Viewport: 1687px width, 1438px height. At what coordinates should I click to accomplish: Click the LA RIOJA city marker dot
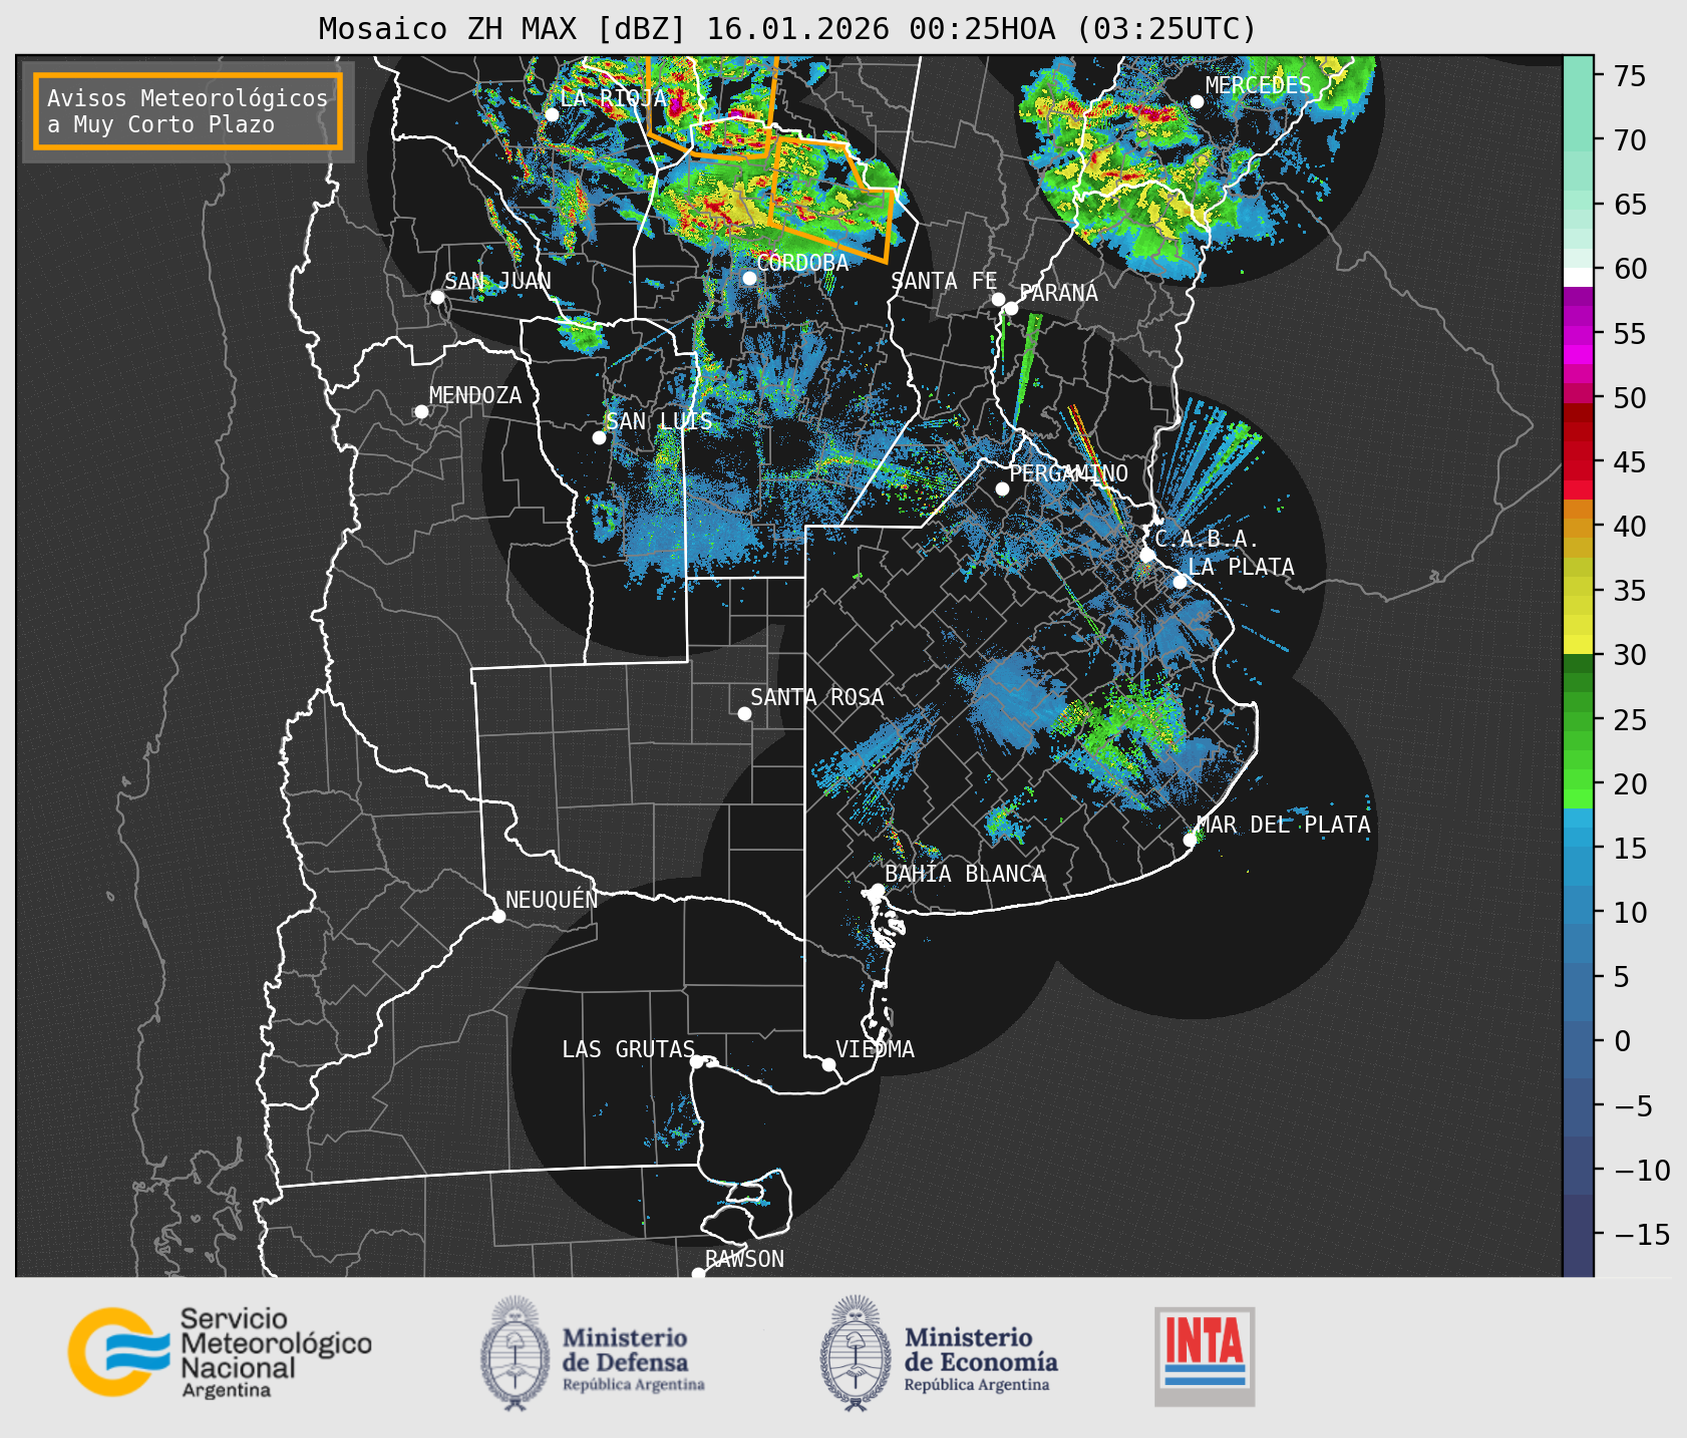click(552, 115)
